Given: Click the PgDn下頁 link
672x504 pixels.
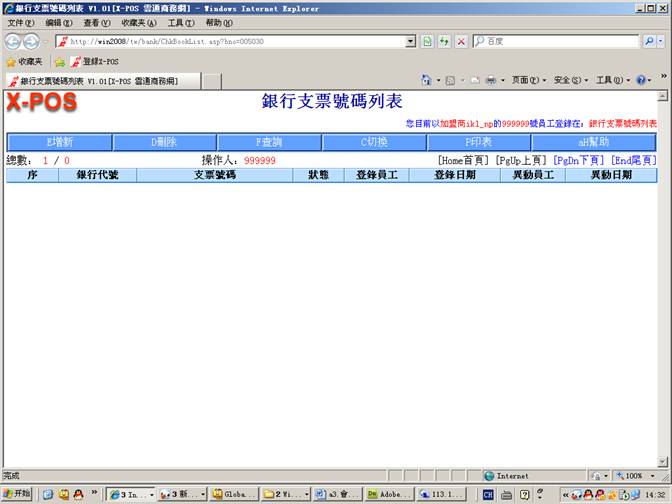Looking at the screenshot, I should coord(579,160).
